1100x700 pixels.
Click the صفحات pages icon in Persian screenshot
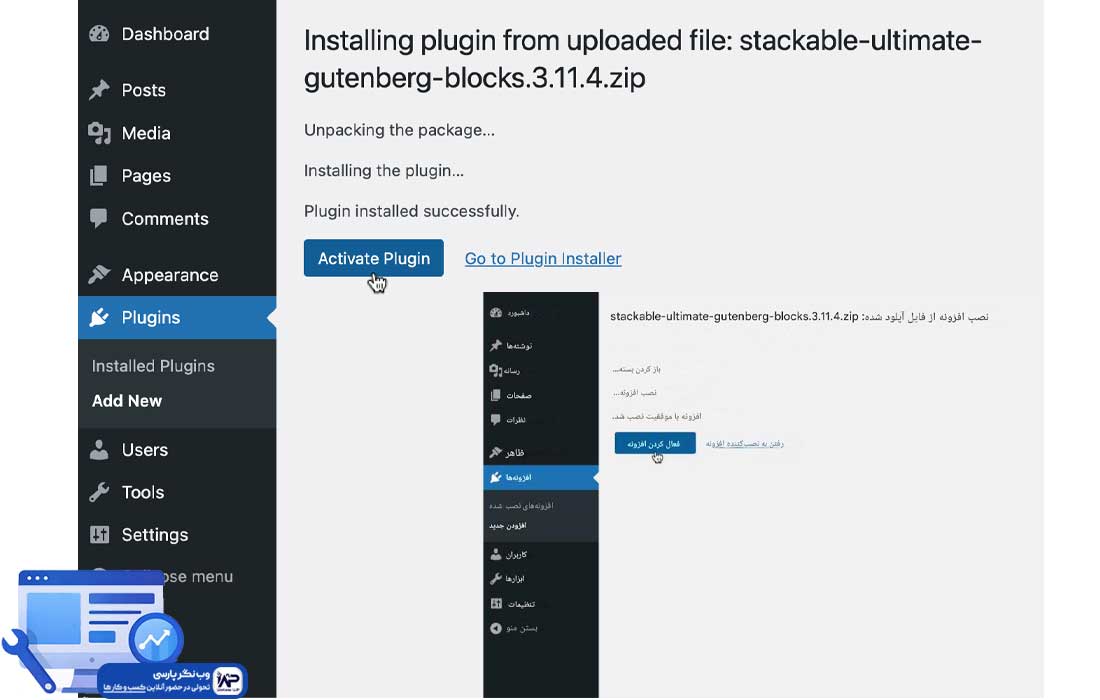[x=496, y=395]
